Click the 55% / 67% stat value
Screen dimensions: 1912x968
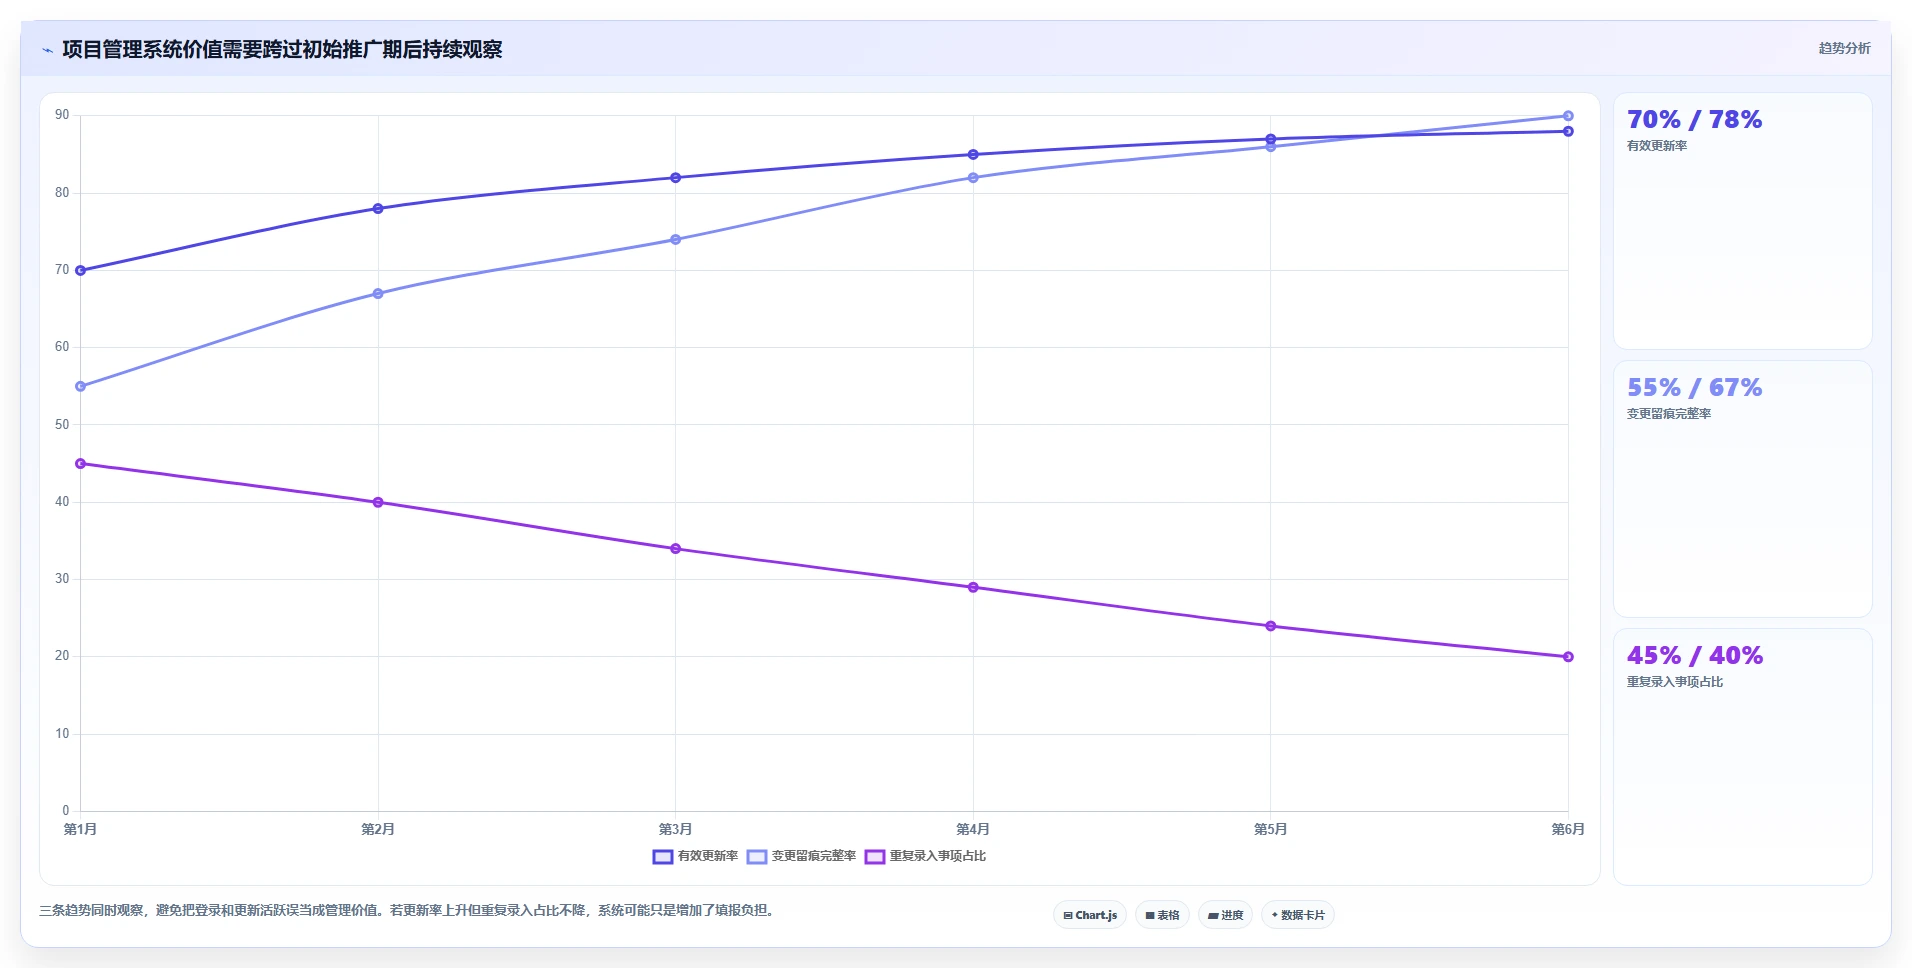point(1694,388)
